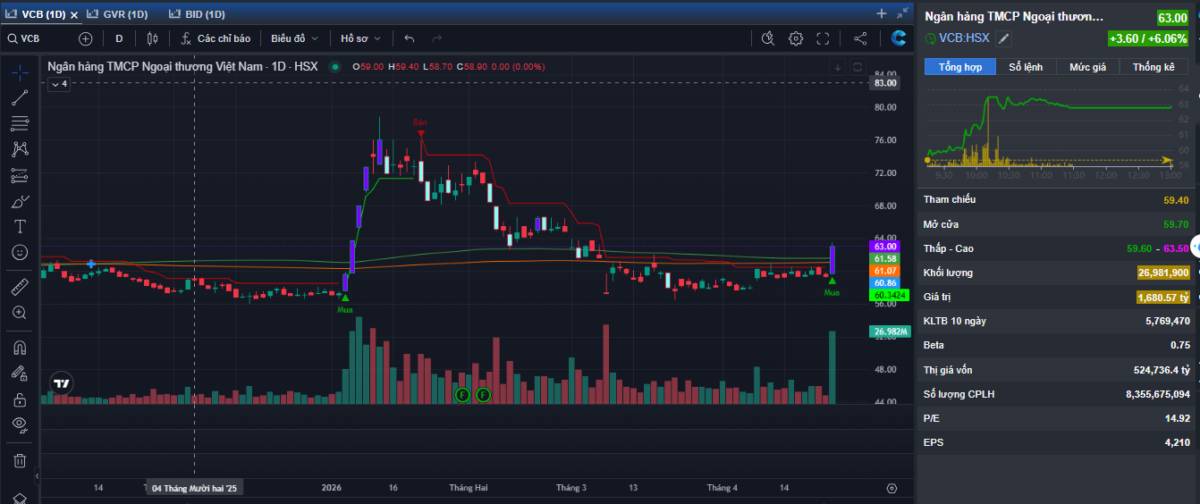This screenshot has width=1200, height=504.
Task: Click the current price label 63.00 on axis
Action: (886, 246)
